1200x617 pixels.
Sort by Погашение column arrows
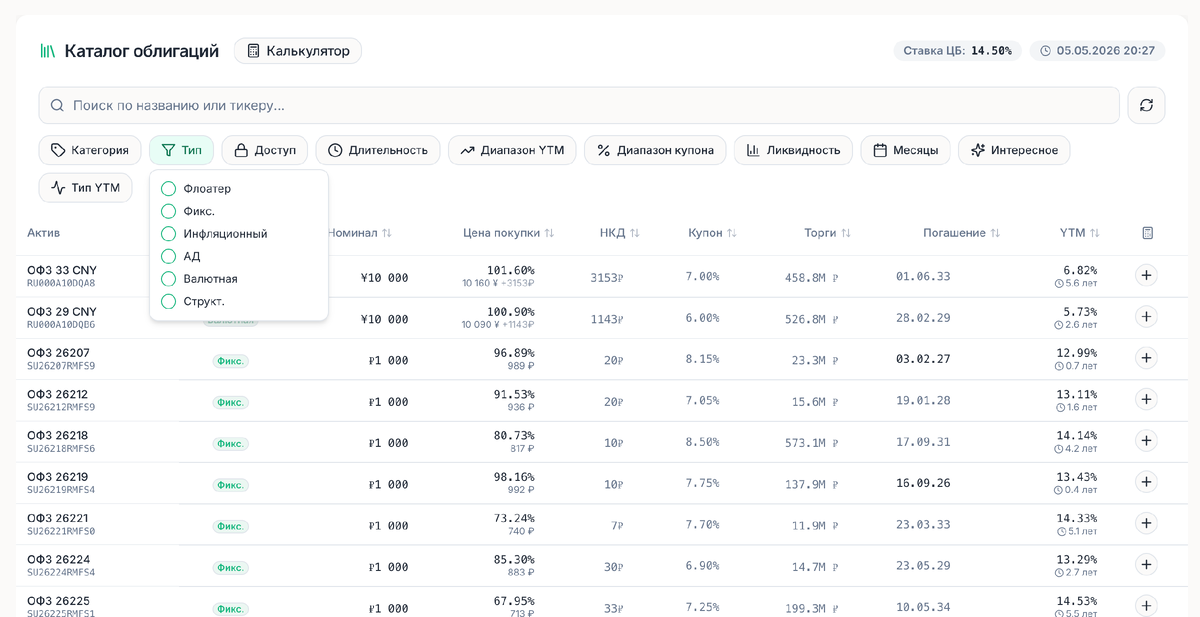coord(995,233)
